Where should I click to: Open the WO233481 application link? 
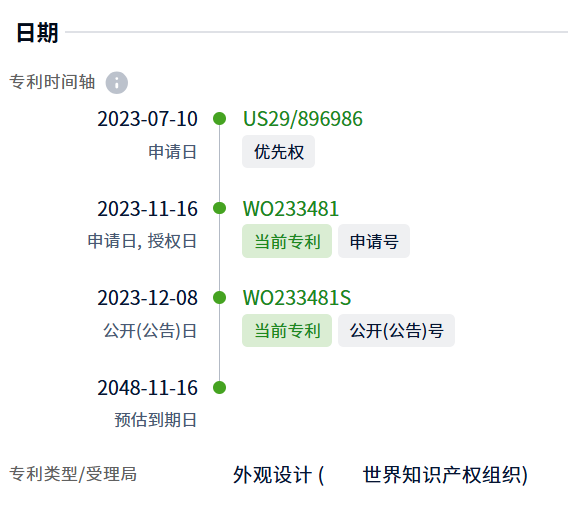pyautogui.click(x=291, y=209)
